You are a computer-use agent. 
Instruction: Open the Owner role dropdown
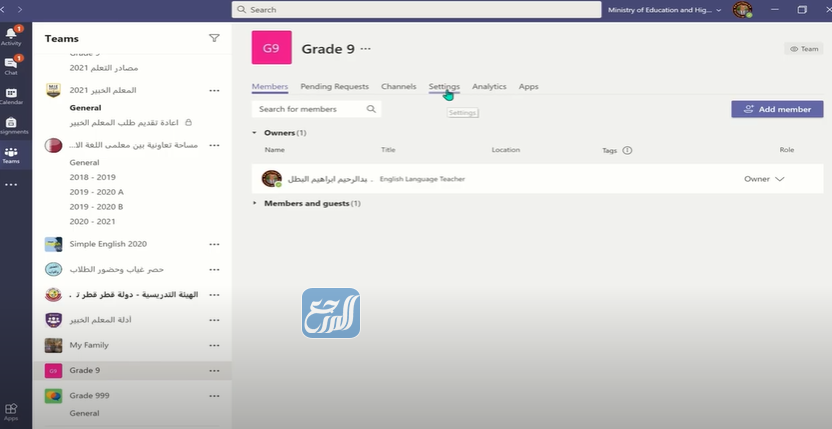coord(764,179)
